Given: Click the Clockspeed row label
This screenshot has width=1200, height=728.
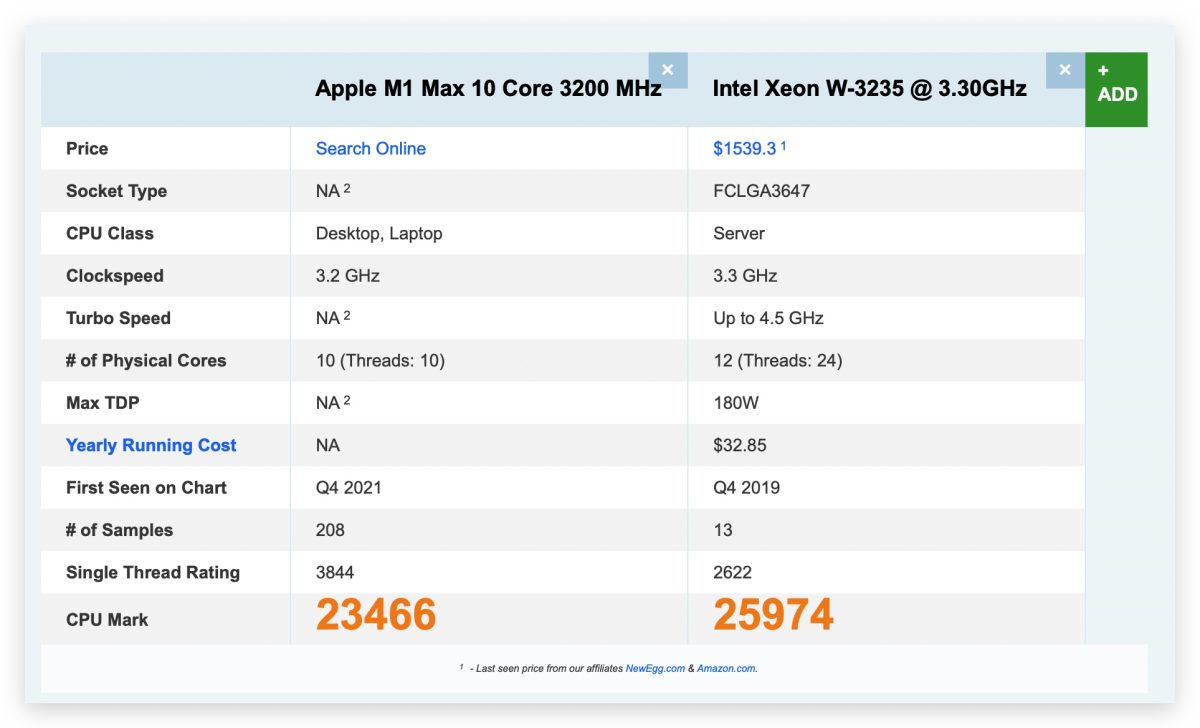Looking at the screenshot, I should point(115,275).
